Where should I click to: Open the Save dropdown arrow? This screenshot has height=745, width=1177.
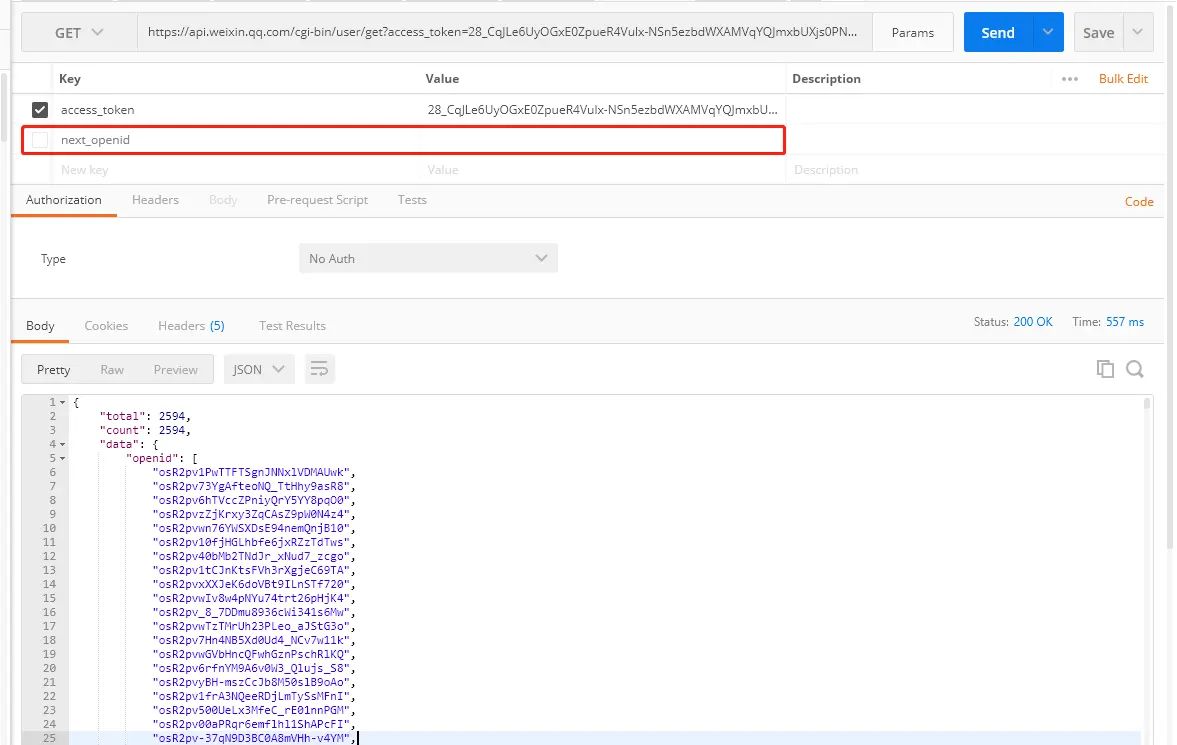click(x=1137, y=32)
